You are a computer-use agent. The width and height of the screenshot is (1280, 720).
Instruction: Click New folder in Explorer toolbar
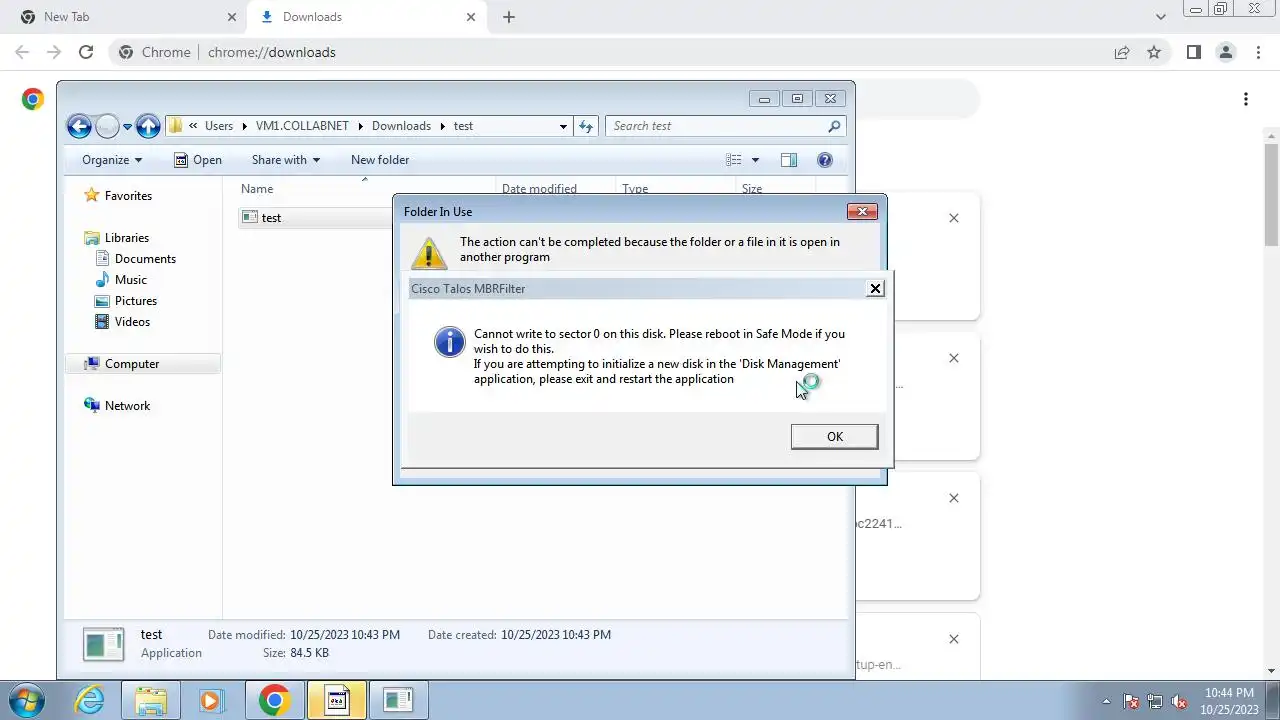click(380, 160)
